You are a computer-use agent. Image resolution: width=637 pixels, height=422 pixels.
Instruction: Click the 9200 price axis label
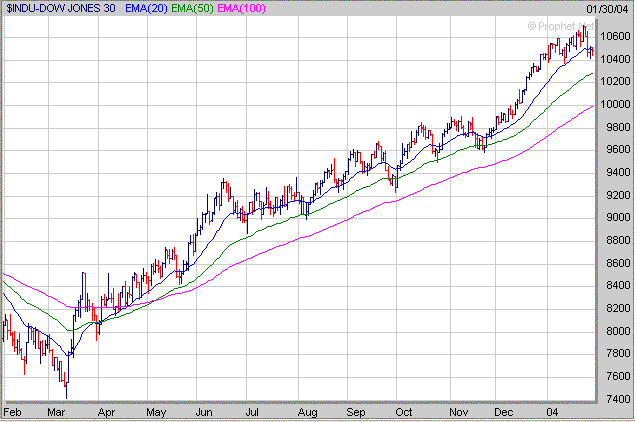(618, 195)
